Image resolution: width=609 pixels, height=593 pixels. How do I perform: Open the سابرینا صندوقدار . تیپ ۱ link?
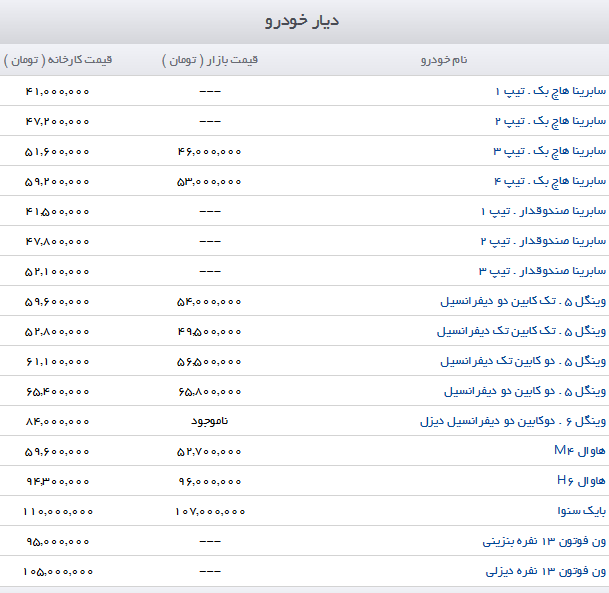[x=543, y=211]
